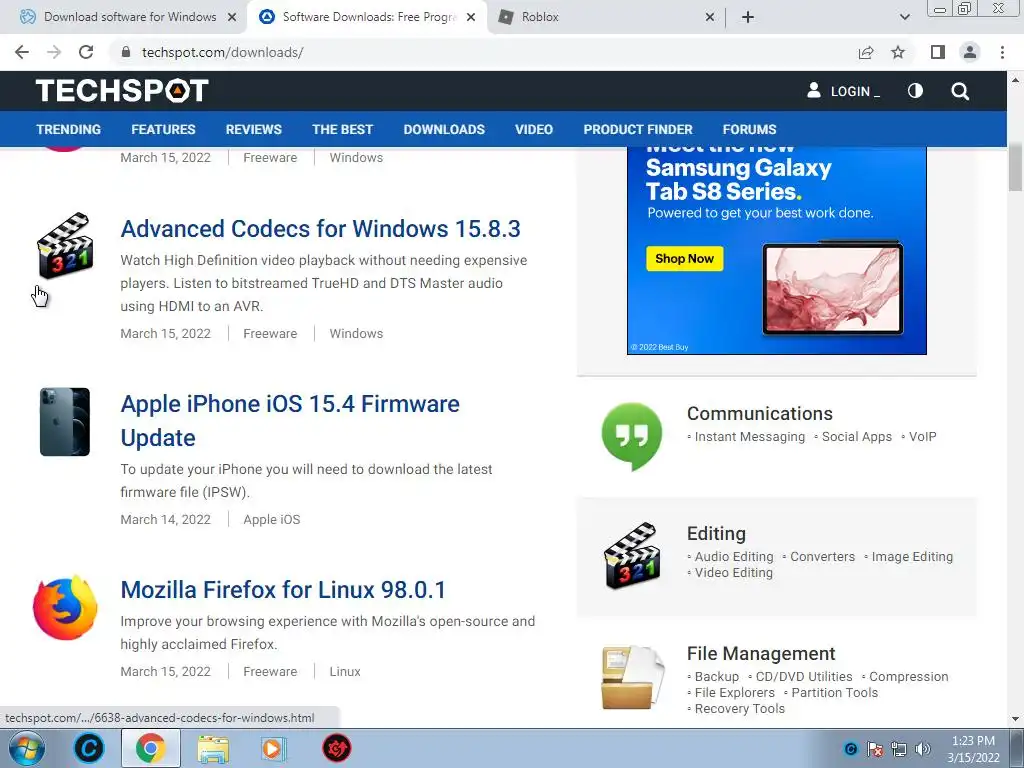Close the Download software for Windows tab
Screen dimensions: 1024x768
pyautogui.click(x=232, y=17)
